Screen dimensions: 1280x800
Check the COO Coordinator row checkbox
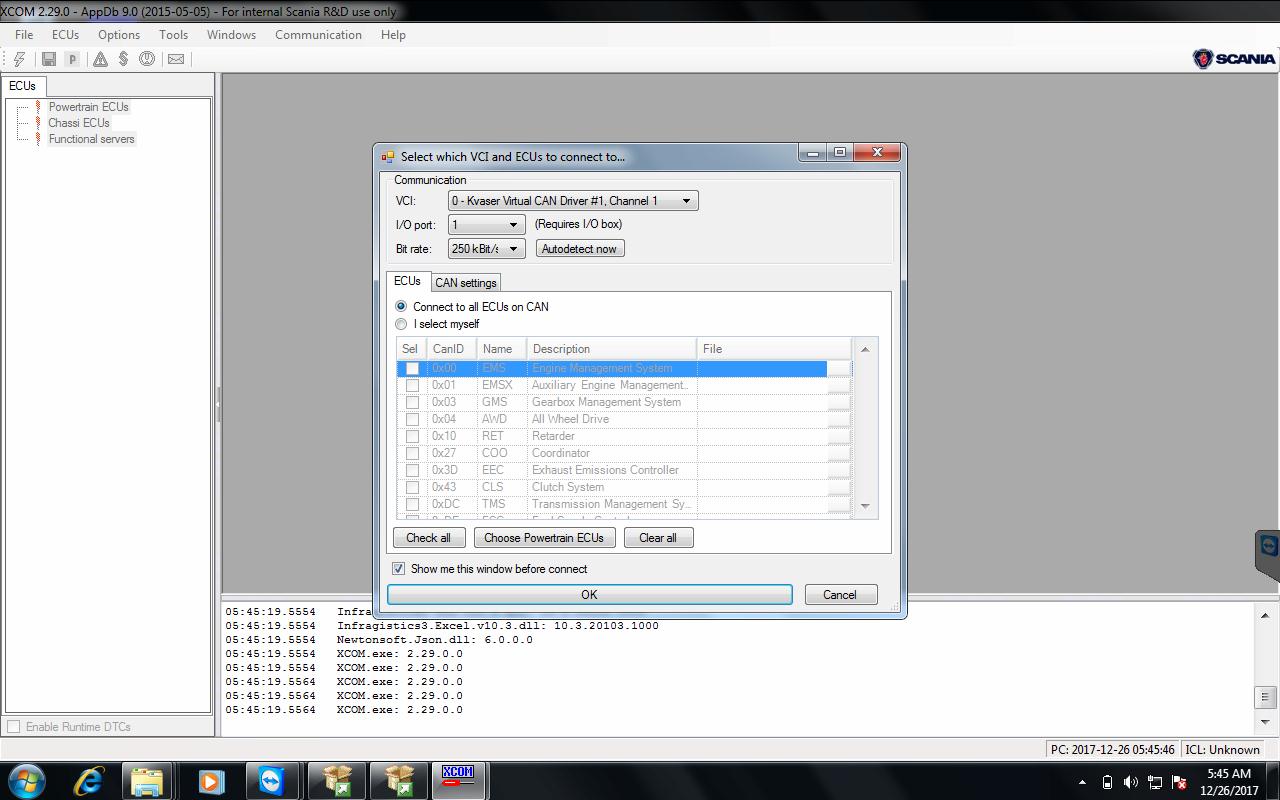(x=412, y=453)
